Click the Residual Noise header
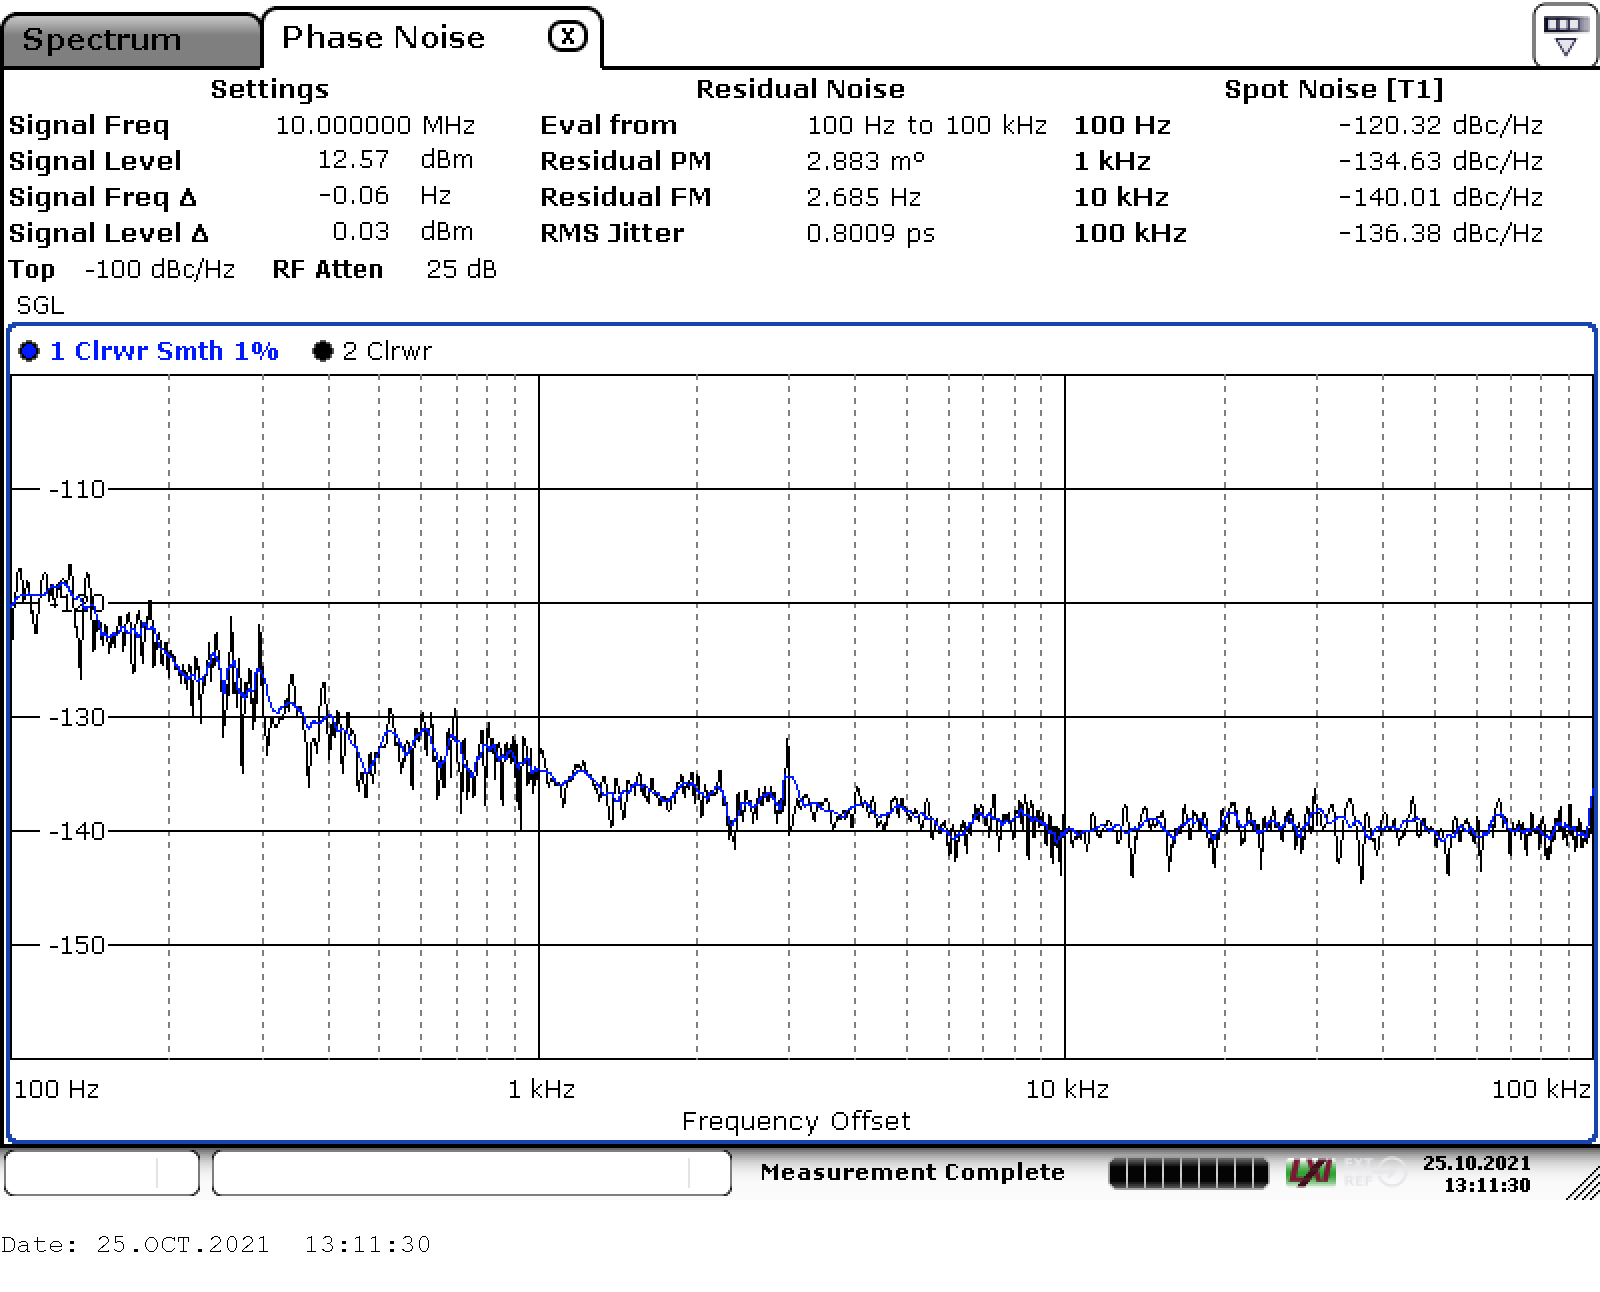The width and height of the screenshot is (1600, 1292). pos(800,89)
